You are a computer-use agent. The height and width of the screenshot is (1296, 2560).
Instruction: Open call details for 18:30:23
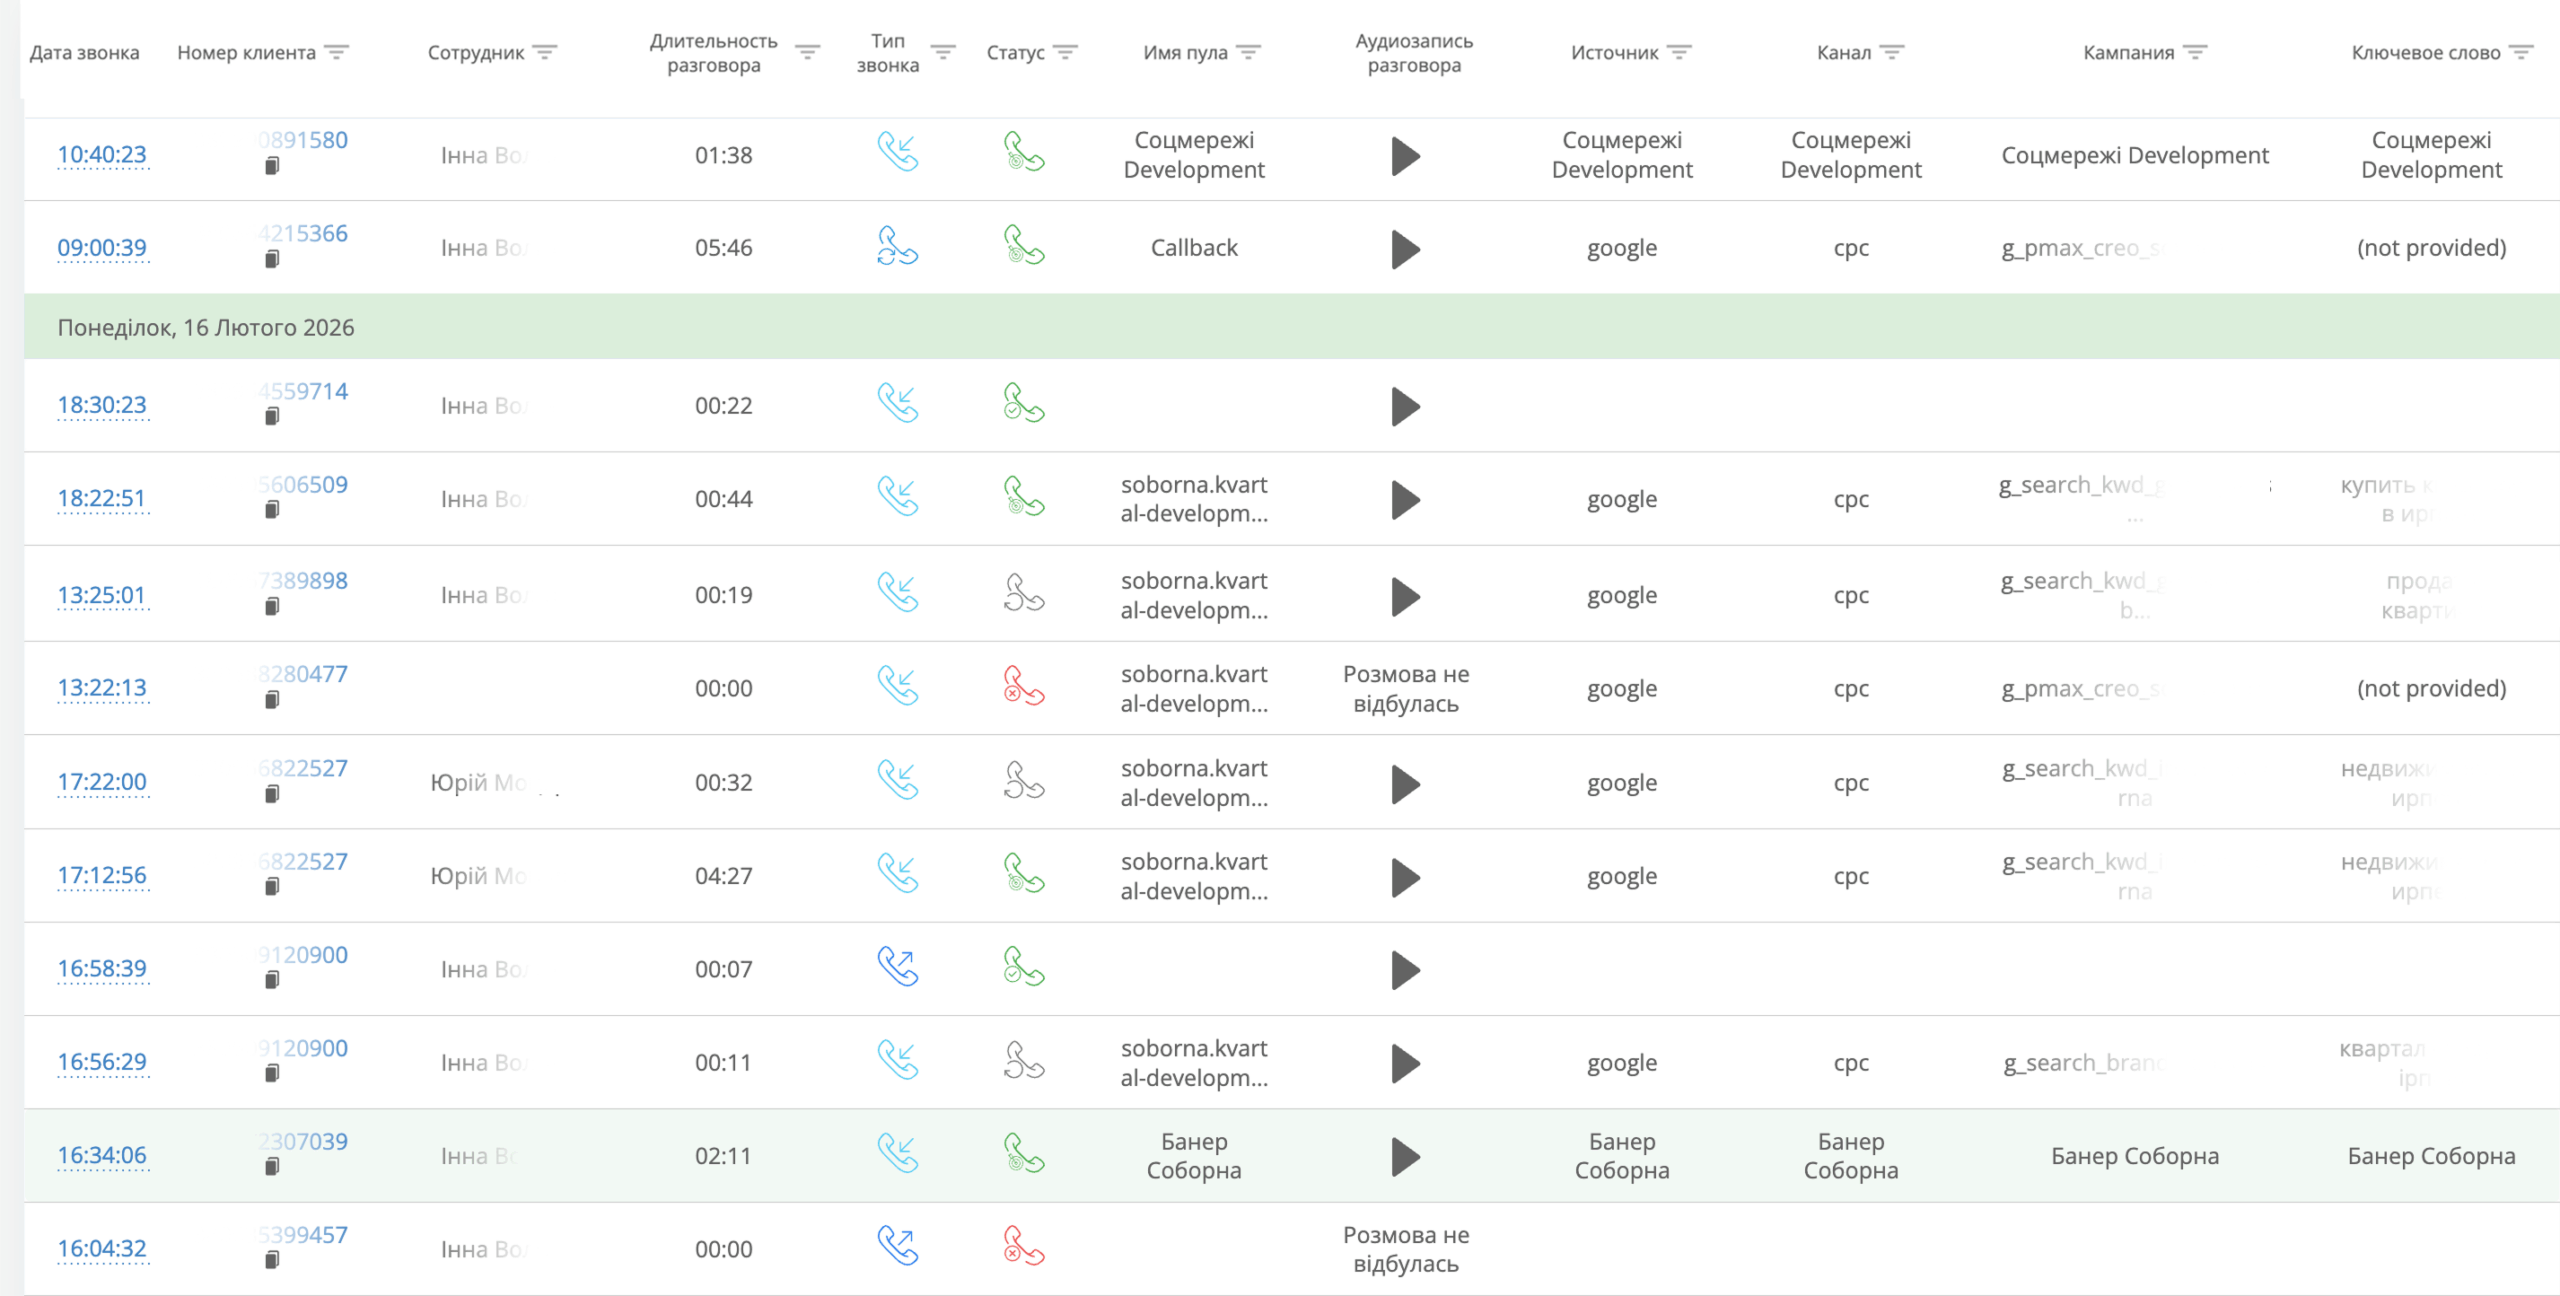102,405
